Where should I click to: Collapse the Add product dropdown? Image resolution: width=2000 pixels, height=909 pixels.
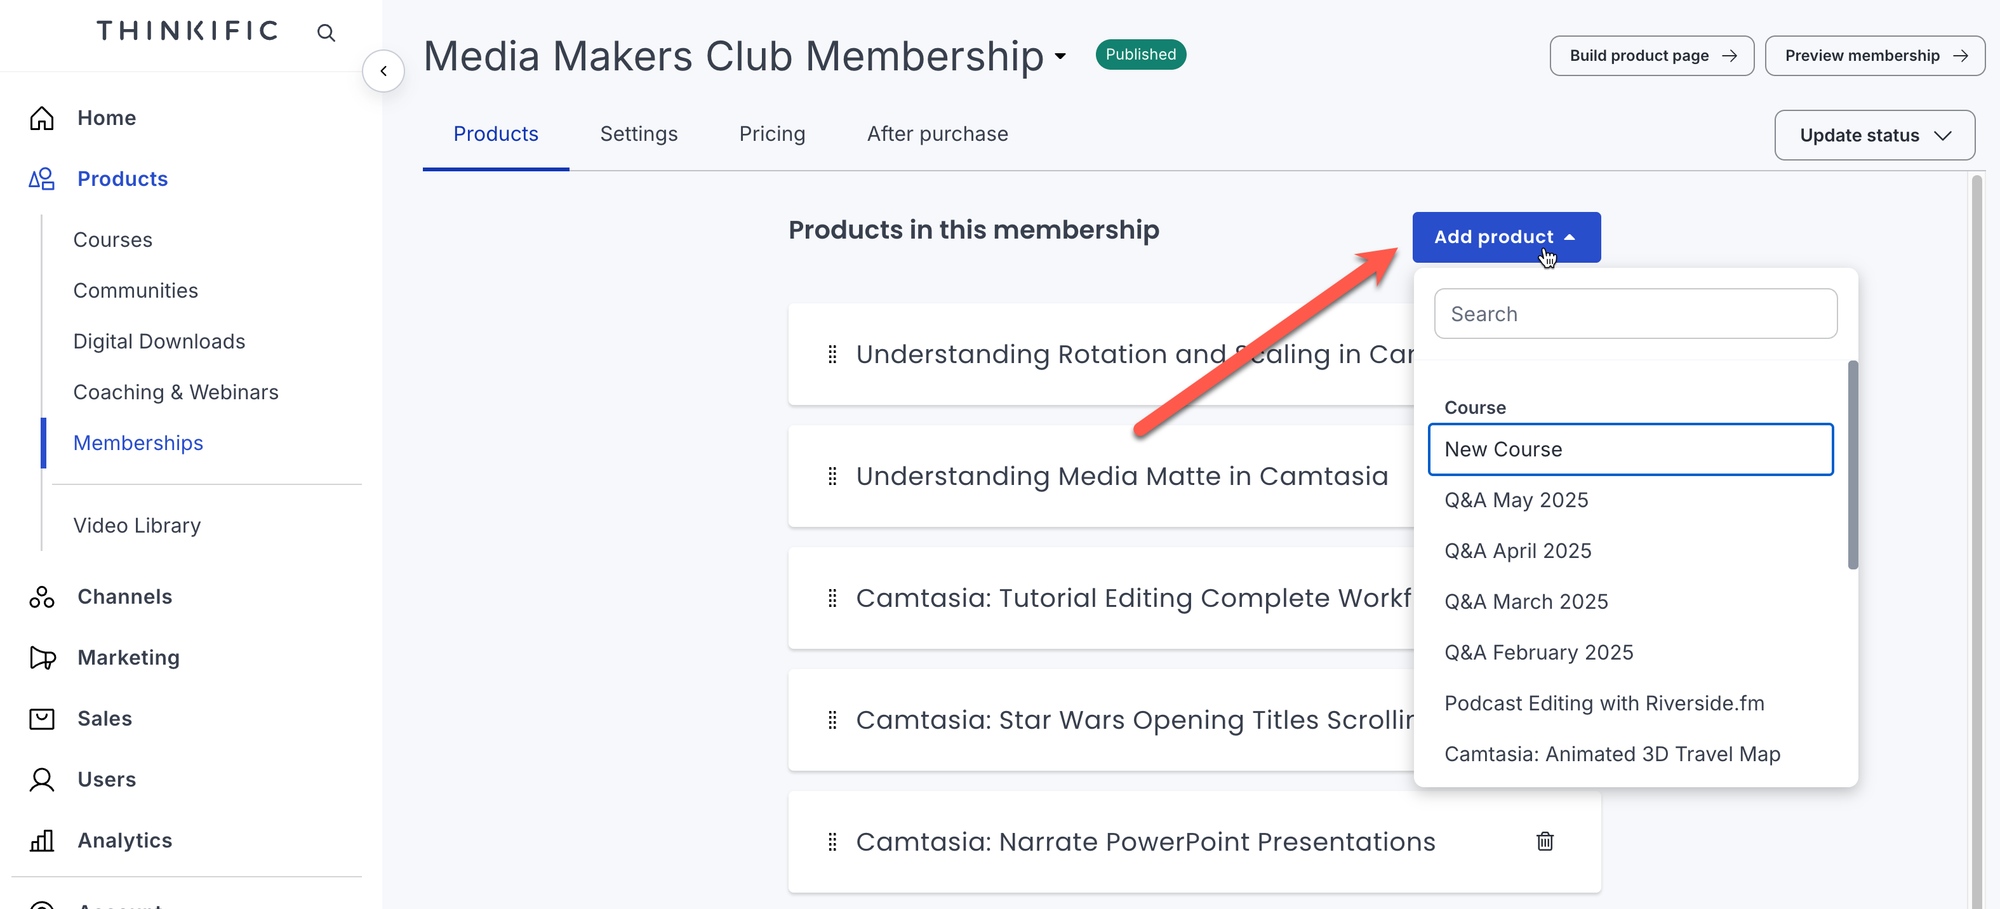(1506, 237)
